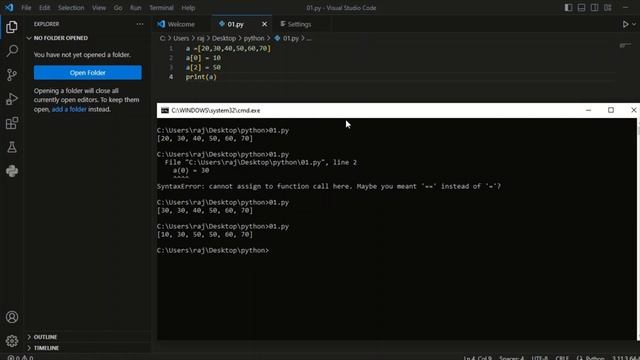640x360 pixels.
Task: Click the add a folder link
Action: point(69,109)
